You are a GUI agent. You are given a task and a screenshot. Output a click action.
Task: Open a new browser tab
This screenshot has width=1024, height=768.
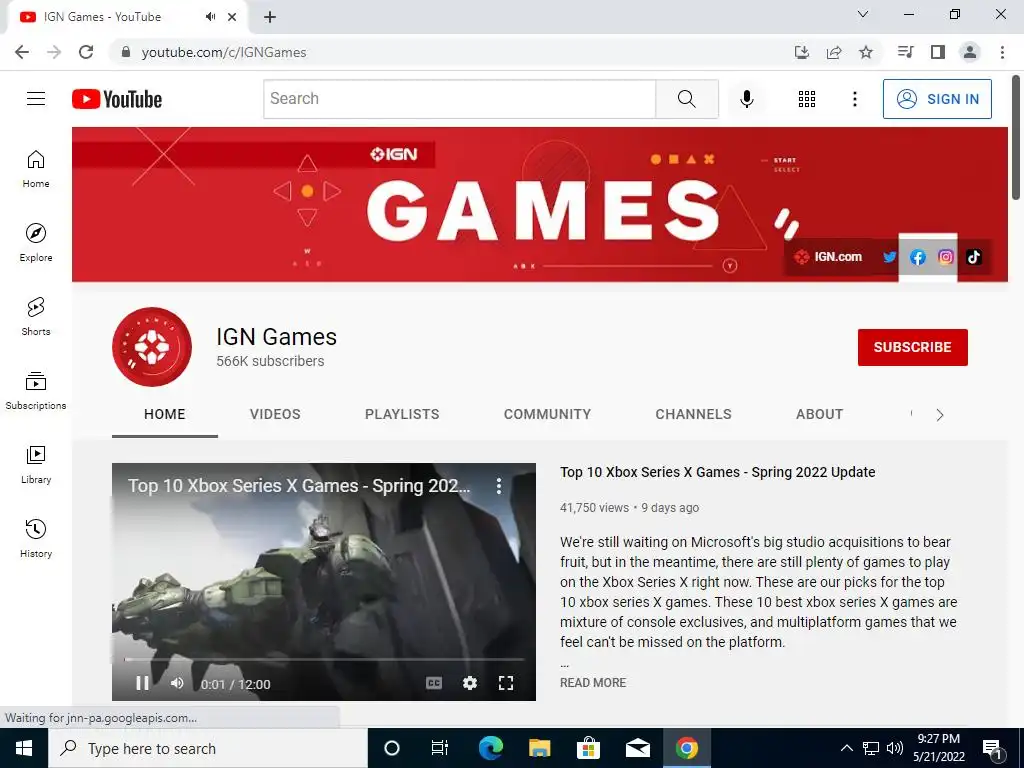click(270, 17)
